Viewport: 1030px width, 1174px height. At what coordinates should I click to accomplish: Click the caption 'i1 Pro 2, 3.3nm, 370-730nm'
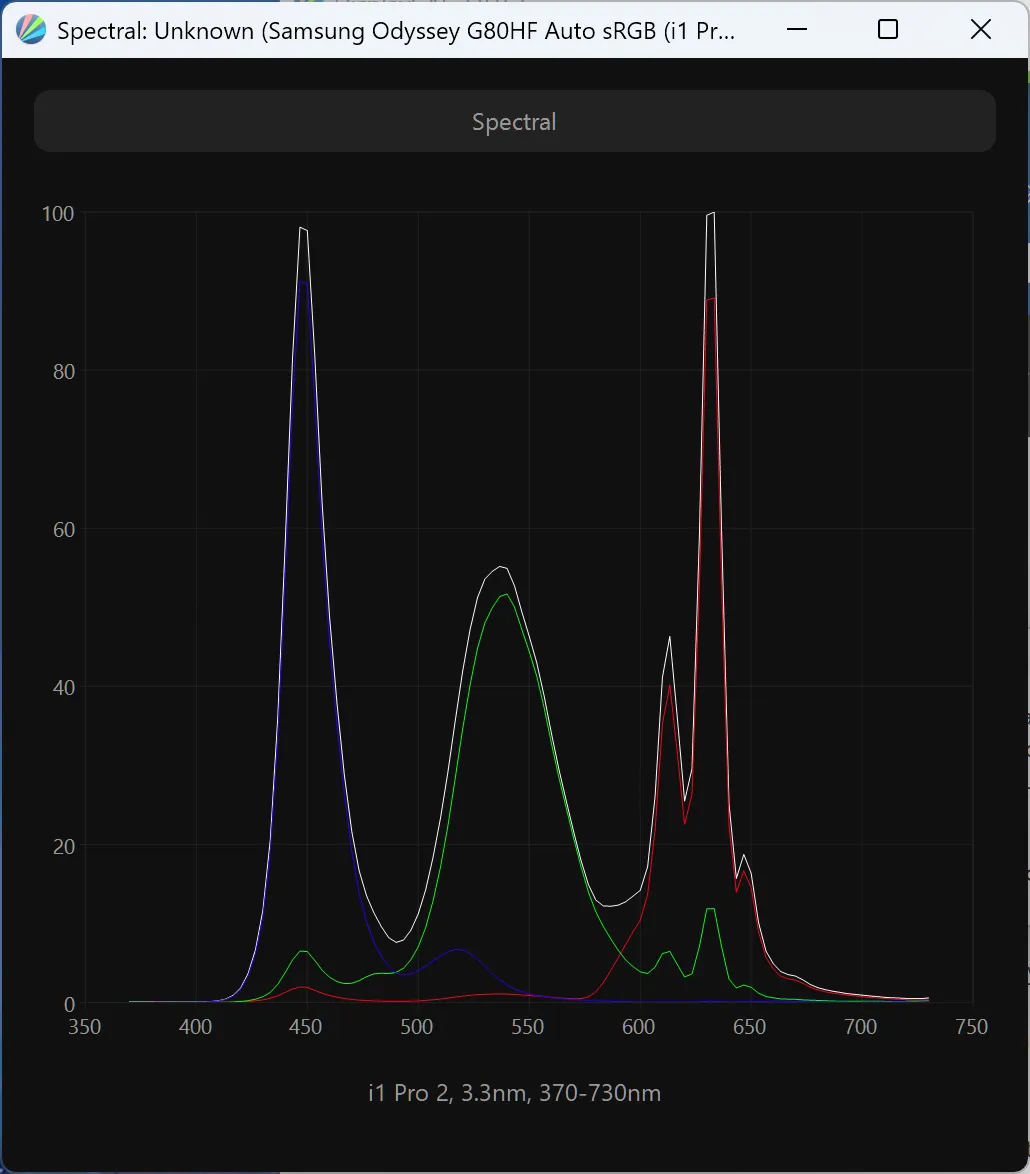[x=514, y=1093]
